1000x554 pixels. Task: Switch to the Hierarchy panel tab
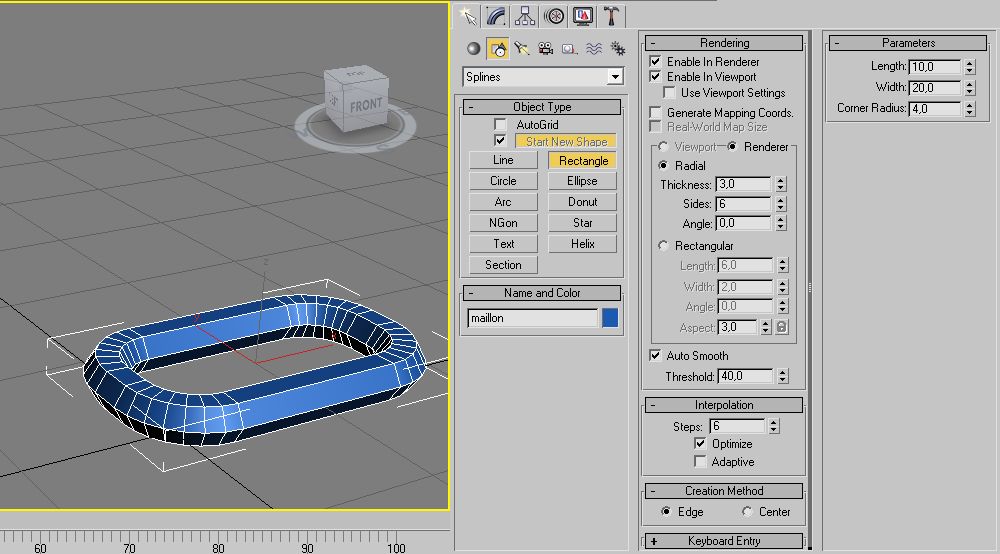[x=524, y=16]
